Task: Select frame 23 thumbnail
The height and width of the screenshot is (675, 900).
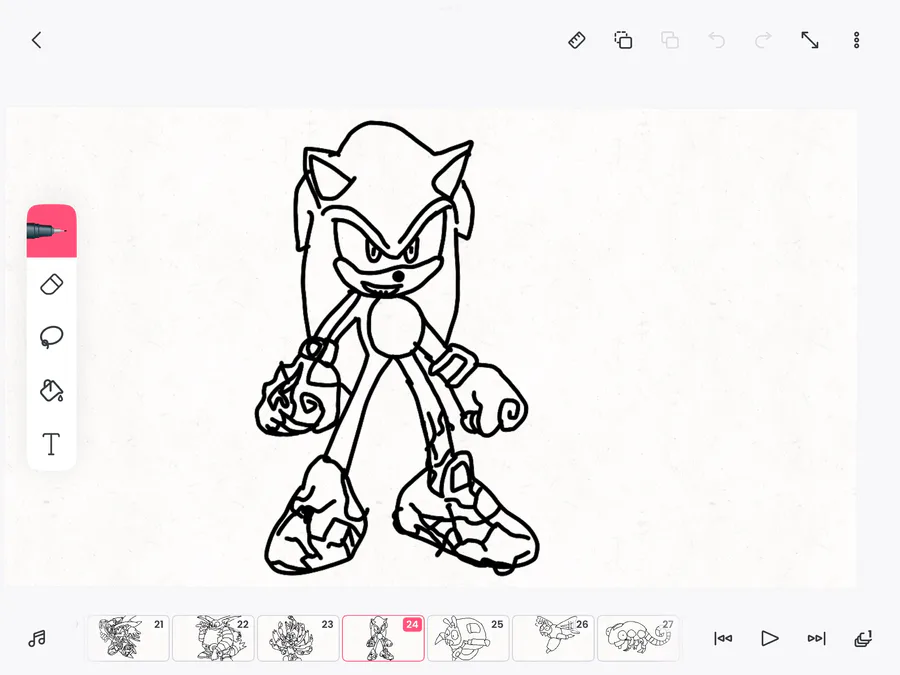Action: [298, 638]
